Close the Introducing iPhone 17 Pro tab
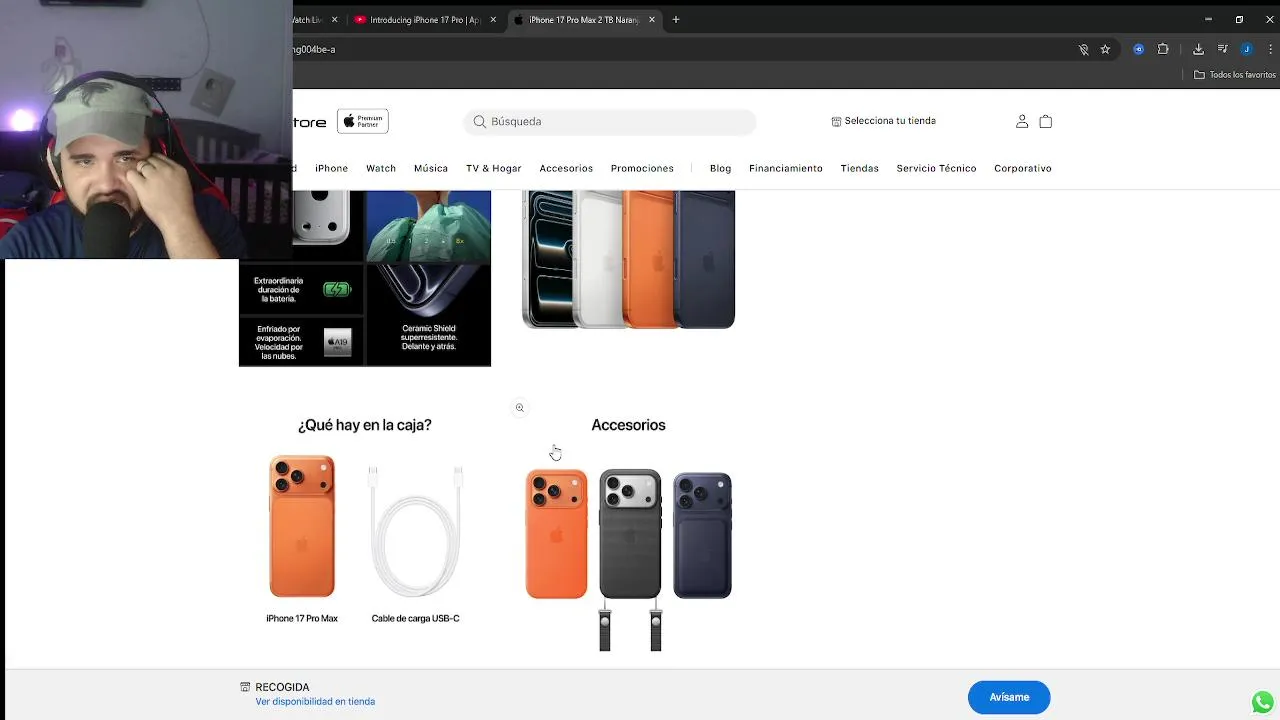 pos(493,19)
